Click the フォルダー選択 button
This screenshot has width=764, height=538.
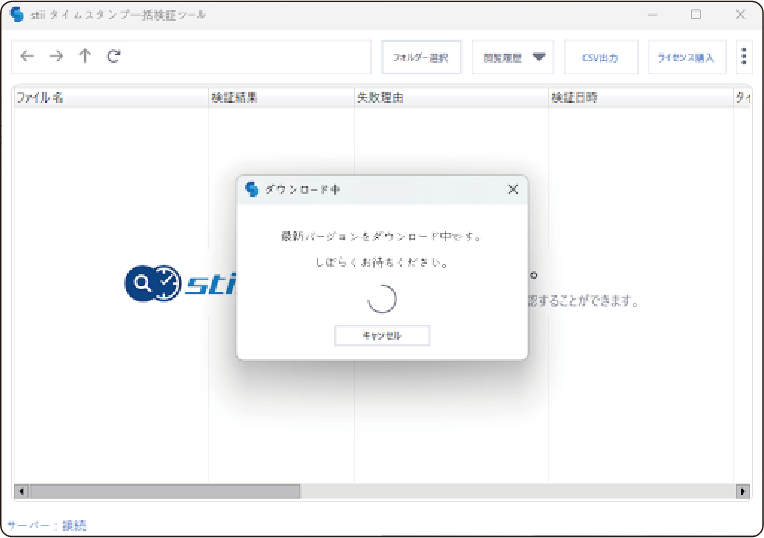pyautogui.click(x=421, y=58)
